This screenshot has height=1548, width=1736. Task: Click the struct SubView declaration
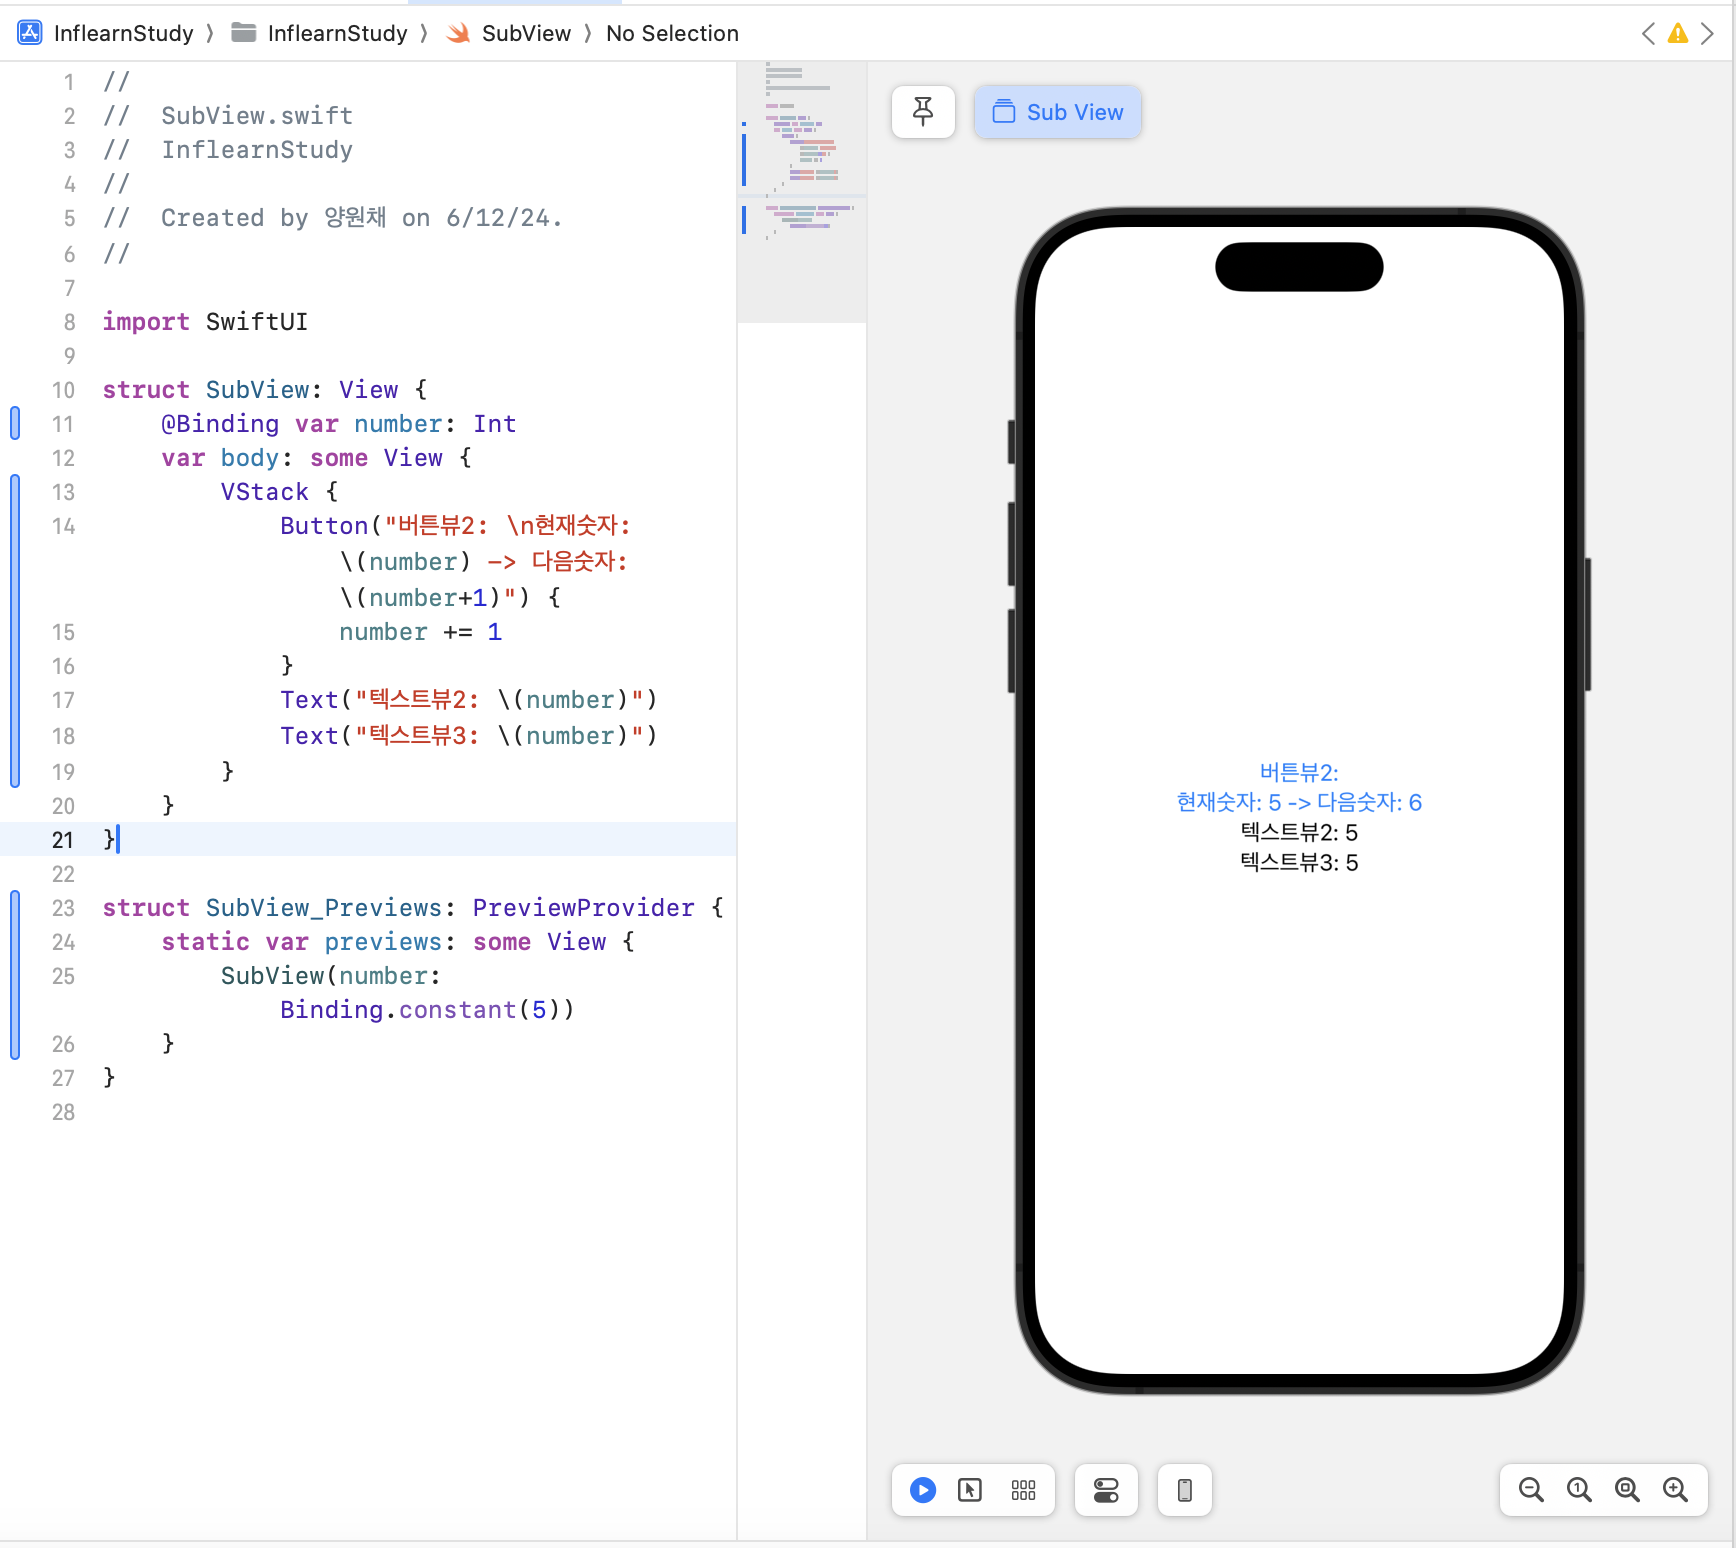pos(265,389)
